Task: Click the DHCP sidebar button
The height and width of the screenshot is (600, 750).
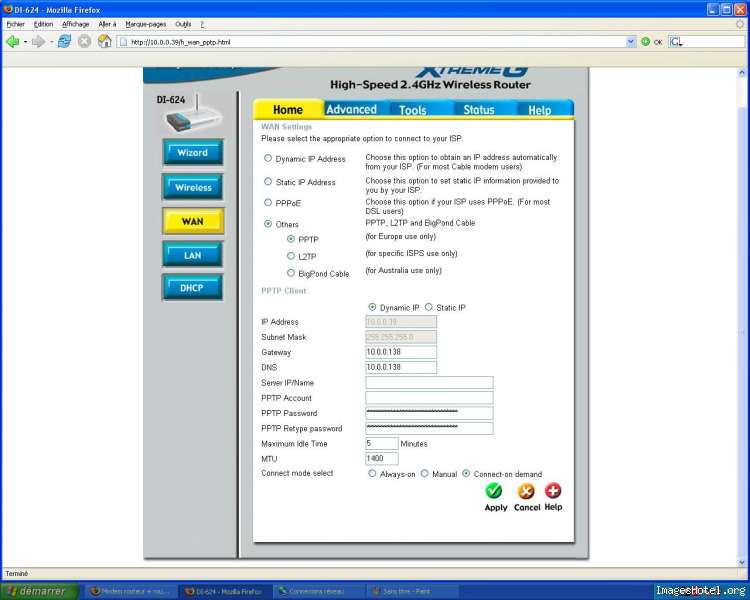Action: [192, 288]
